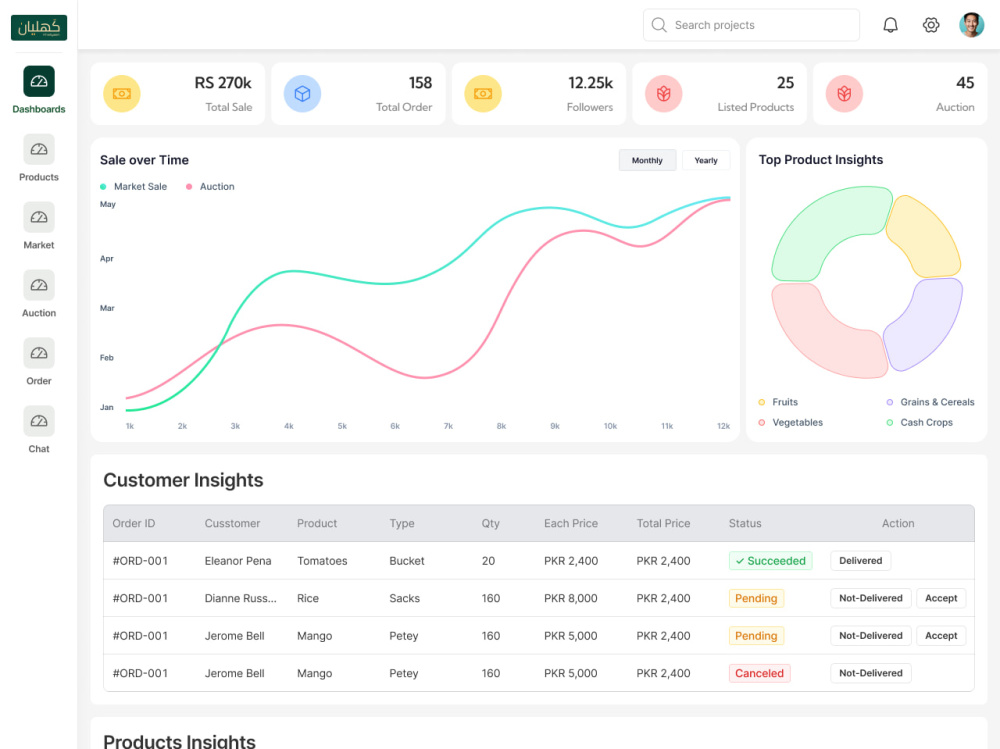The image size is (1000, 749).
Task: Open the settings gear icon
Action: tap(931, 25)
